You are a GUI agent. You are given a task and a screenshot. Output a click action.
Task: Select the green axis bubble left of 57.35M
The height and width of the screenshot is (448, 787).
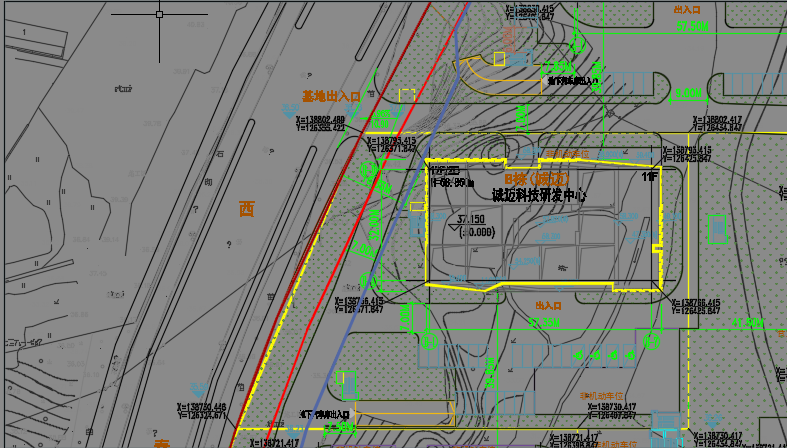tap(430, 342)
